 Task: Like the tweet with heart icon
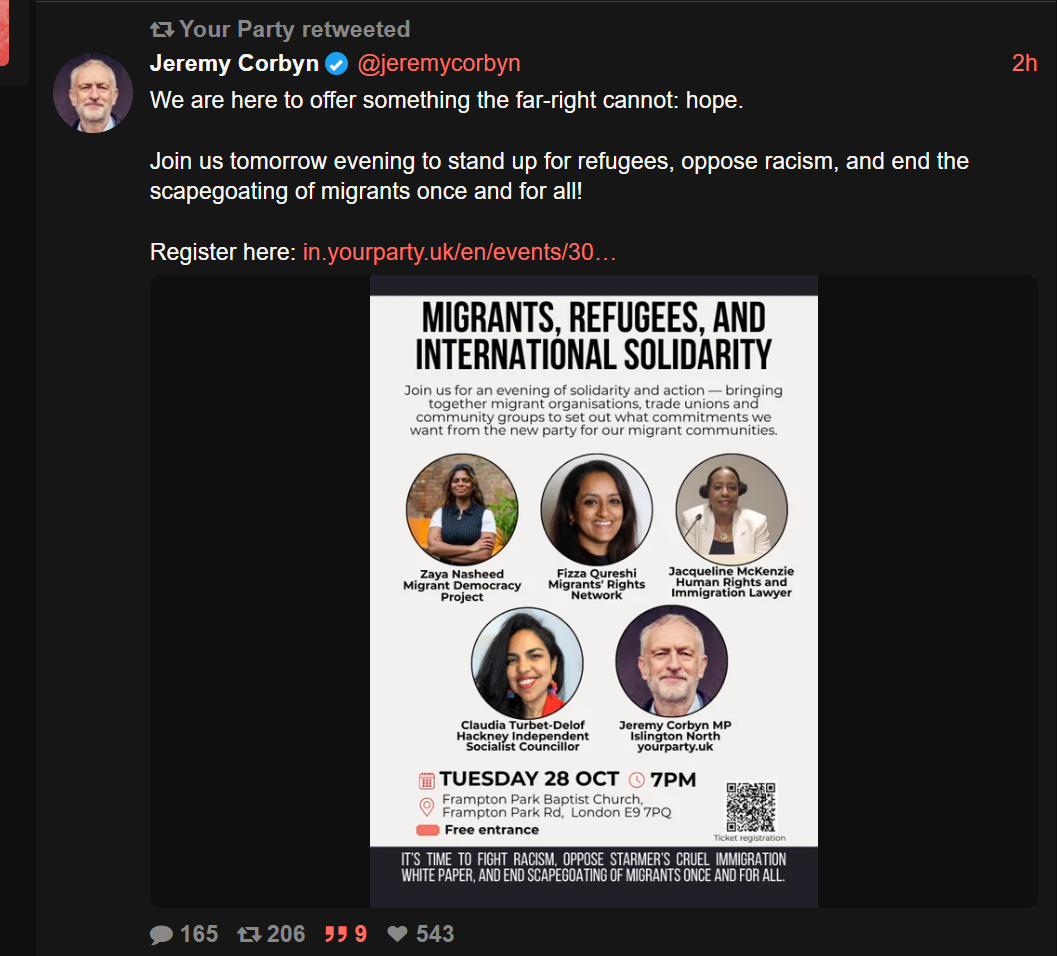click(x=397, y=934)
